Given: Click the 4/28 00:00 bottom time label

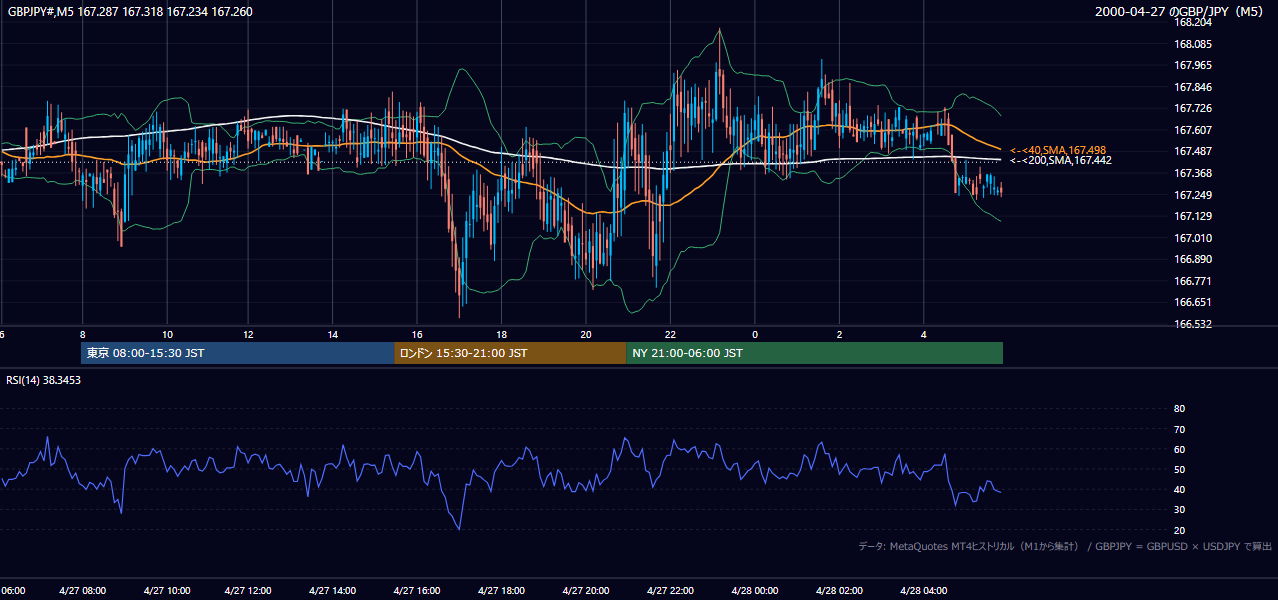Looking at the screenshot, I should pos(754,590).
